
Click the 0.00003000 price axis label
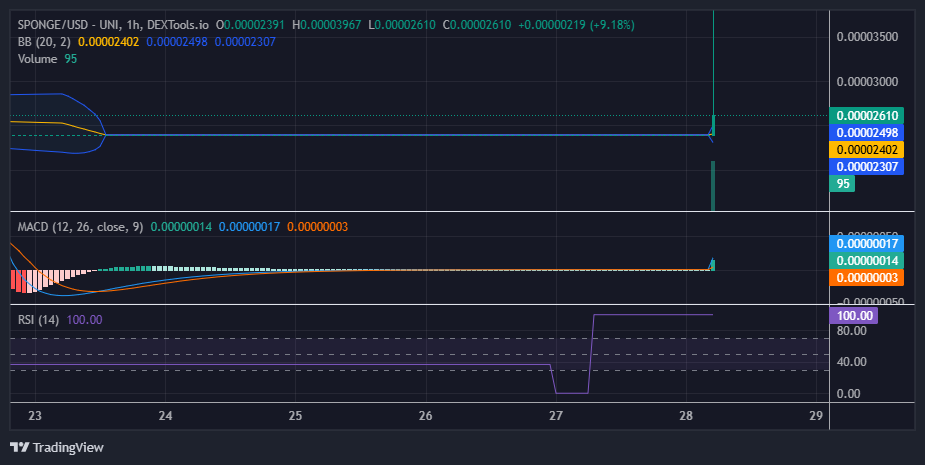pyautogui.click(x=867, y=81)
